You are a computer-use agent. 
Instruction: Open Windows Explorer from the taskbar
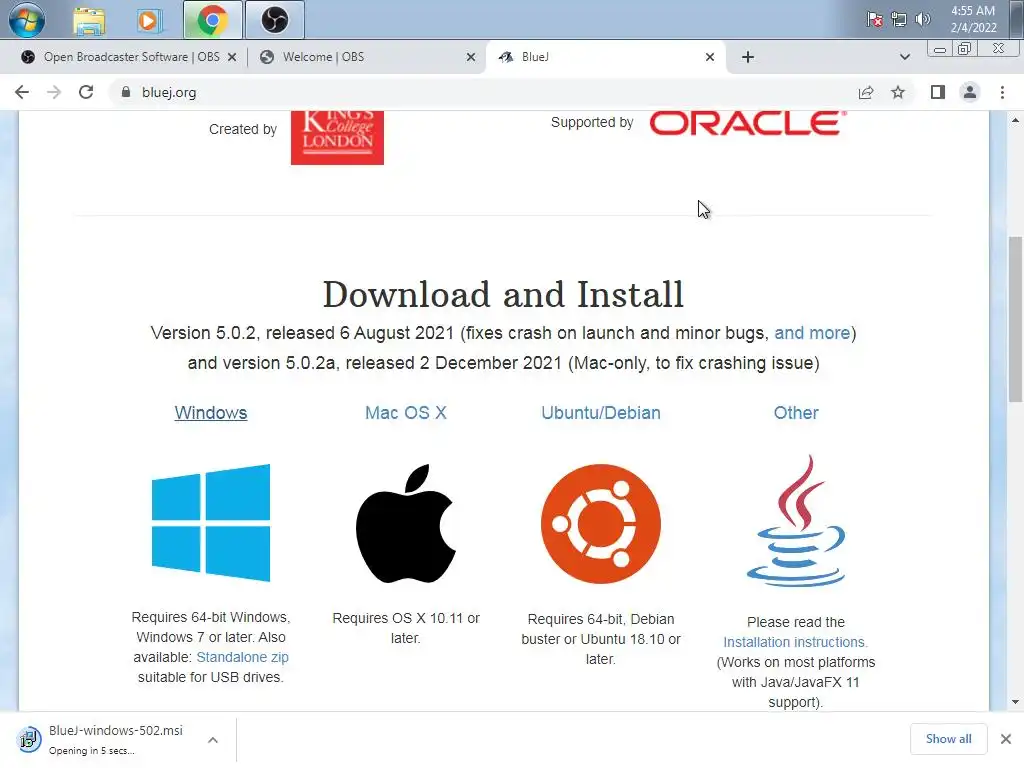(x=89, y=21)
